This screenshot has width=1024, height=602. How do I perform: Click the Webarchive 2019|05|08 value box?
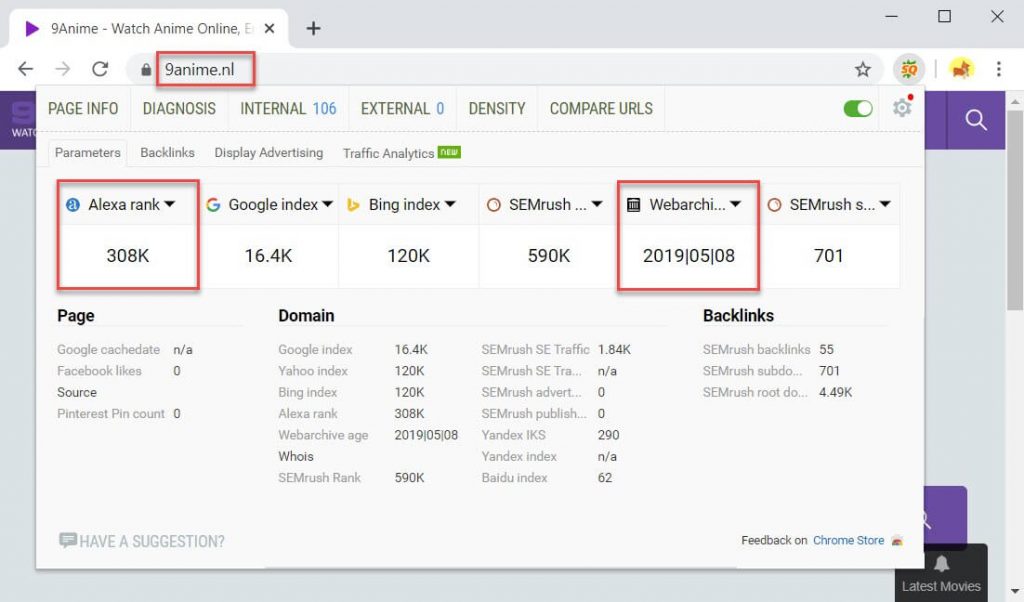689,256
